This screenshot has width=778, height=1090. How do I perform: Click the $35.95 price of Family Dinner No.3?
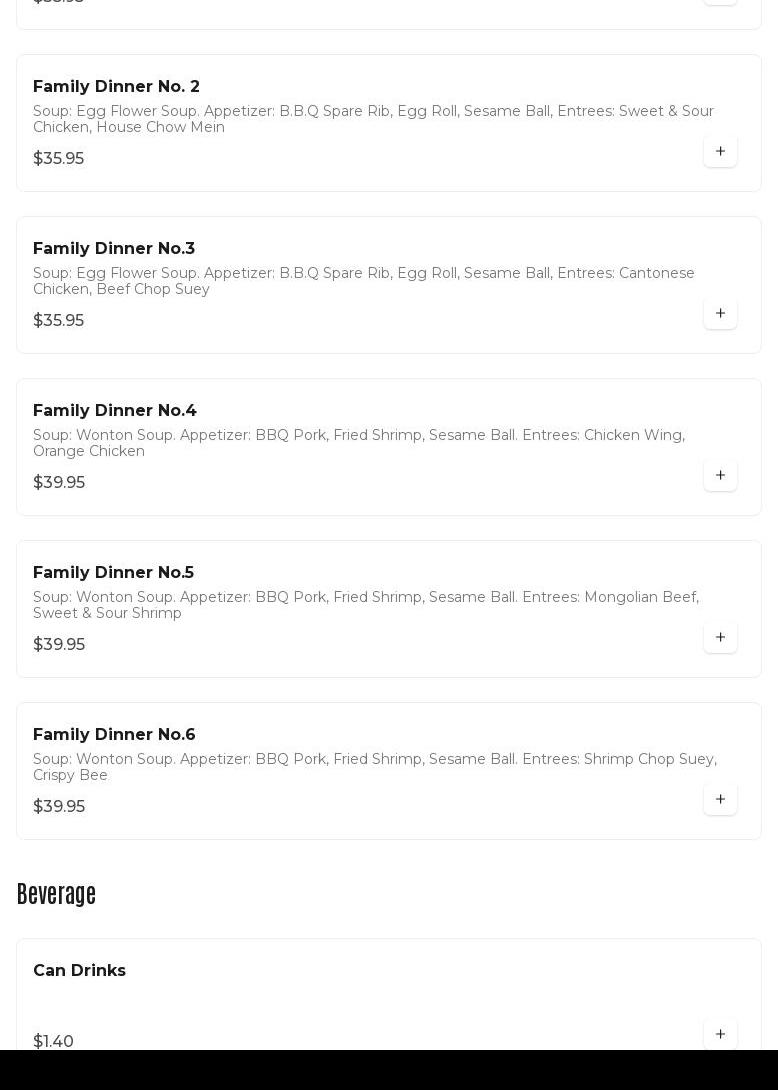point(58,321)
